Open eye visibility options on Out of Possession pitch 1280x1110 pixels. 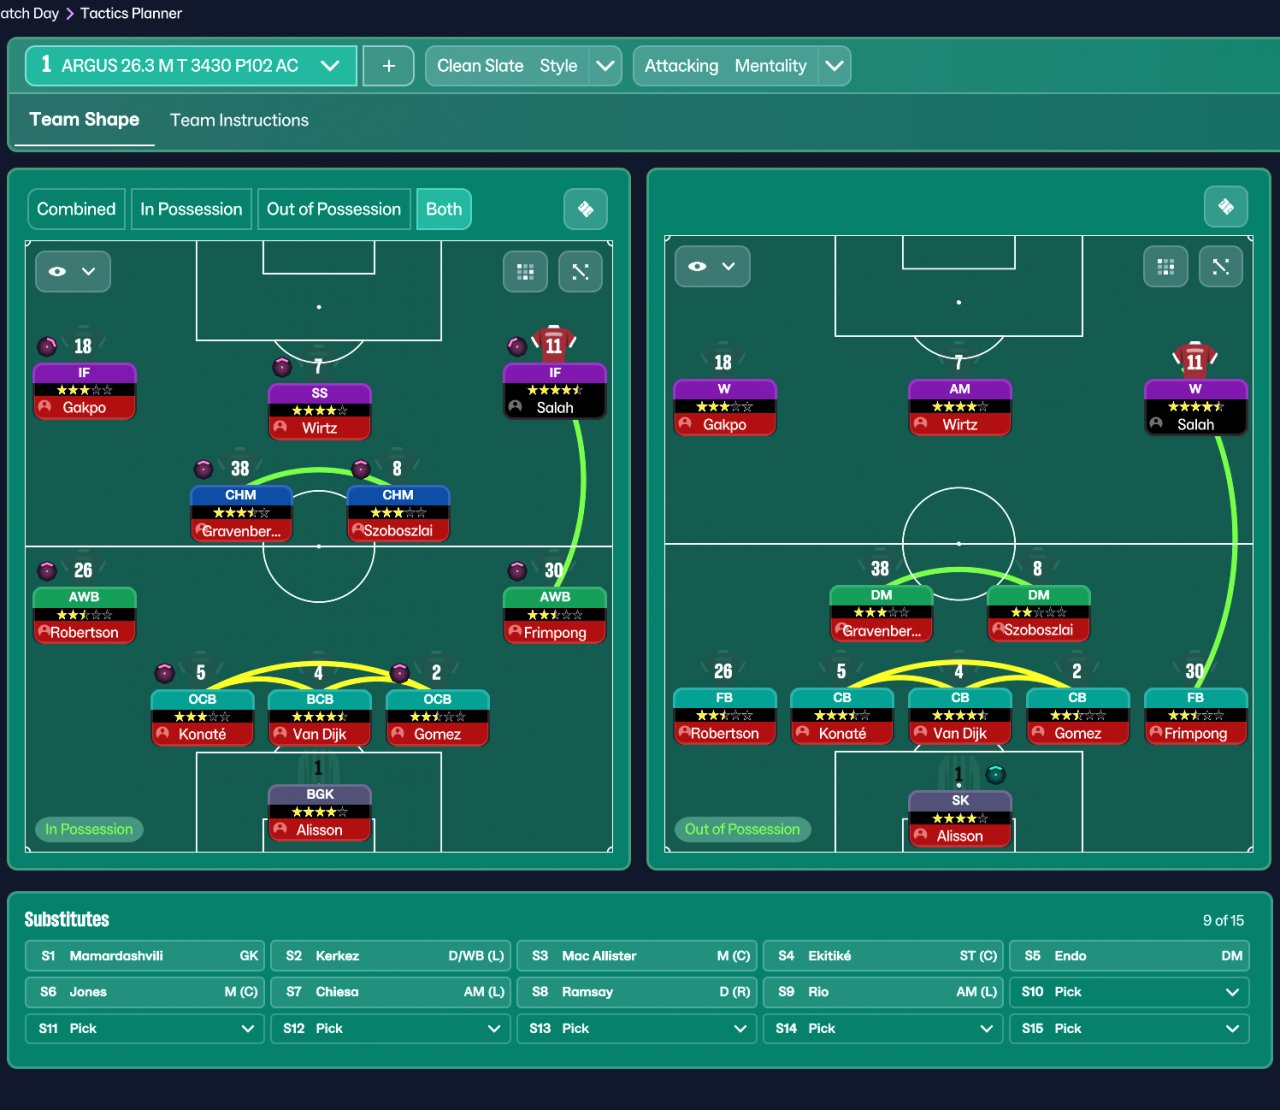click(x=712, y=266)
